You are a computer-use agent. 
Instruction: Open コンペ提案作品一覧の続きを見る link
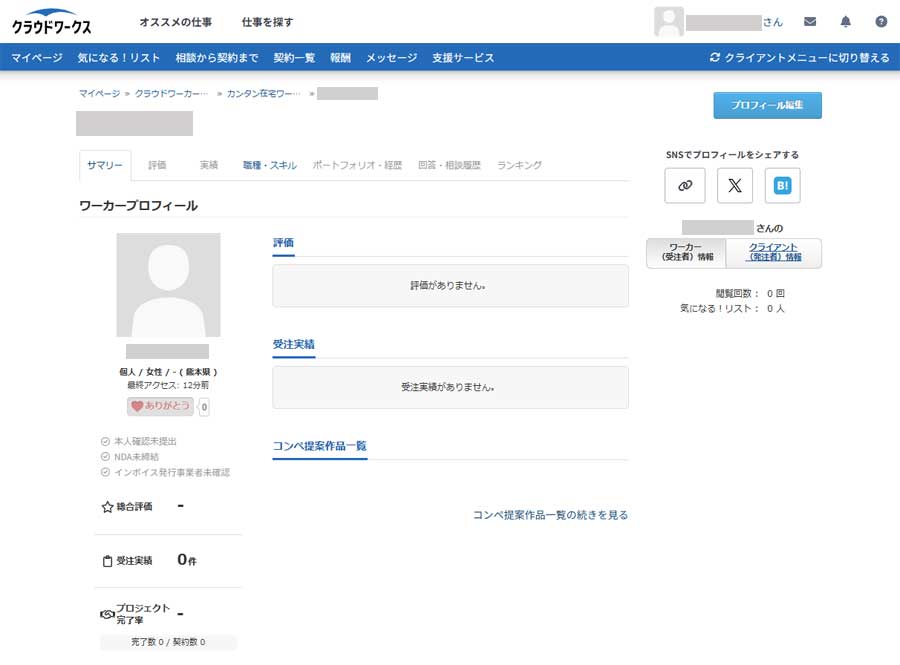[x=550, y=515]
